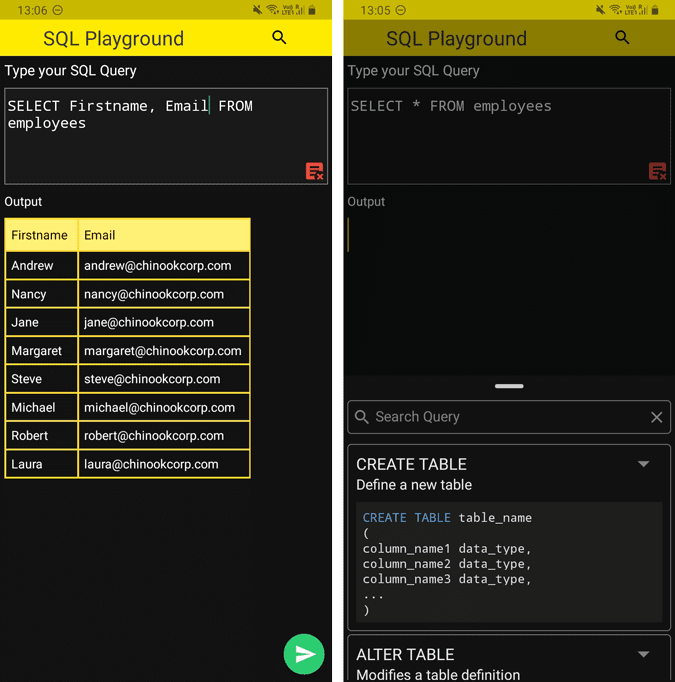
Task: Expand the ALTER TABLE card arrow
Action: point(643,654)
